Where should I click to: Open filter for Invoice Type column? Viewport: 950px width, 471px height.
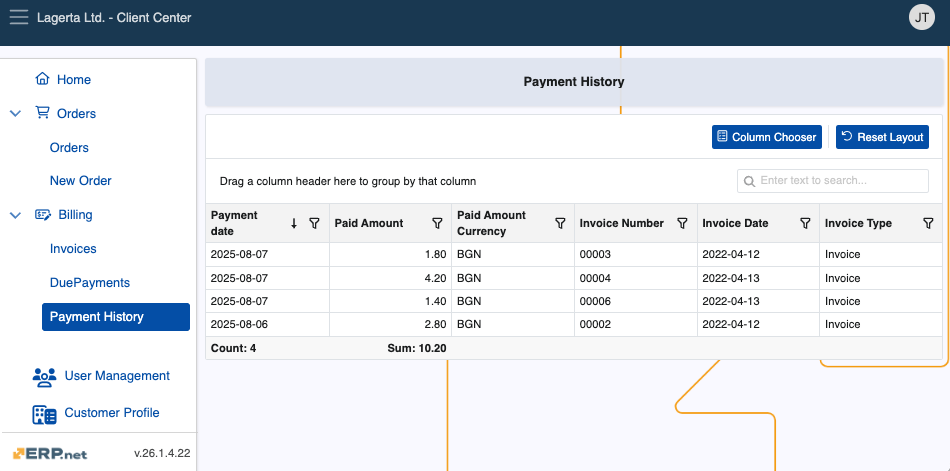pos(928,223)
